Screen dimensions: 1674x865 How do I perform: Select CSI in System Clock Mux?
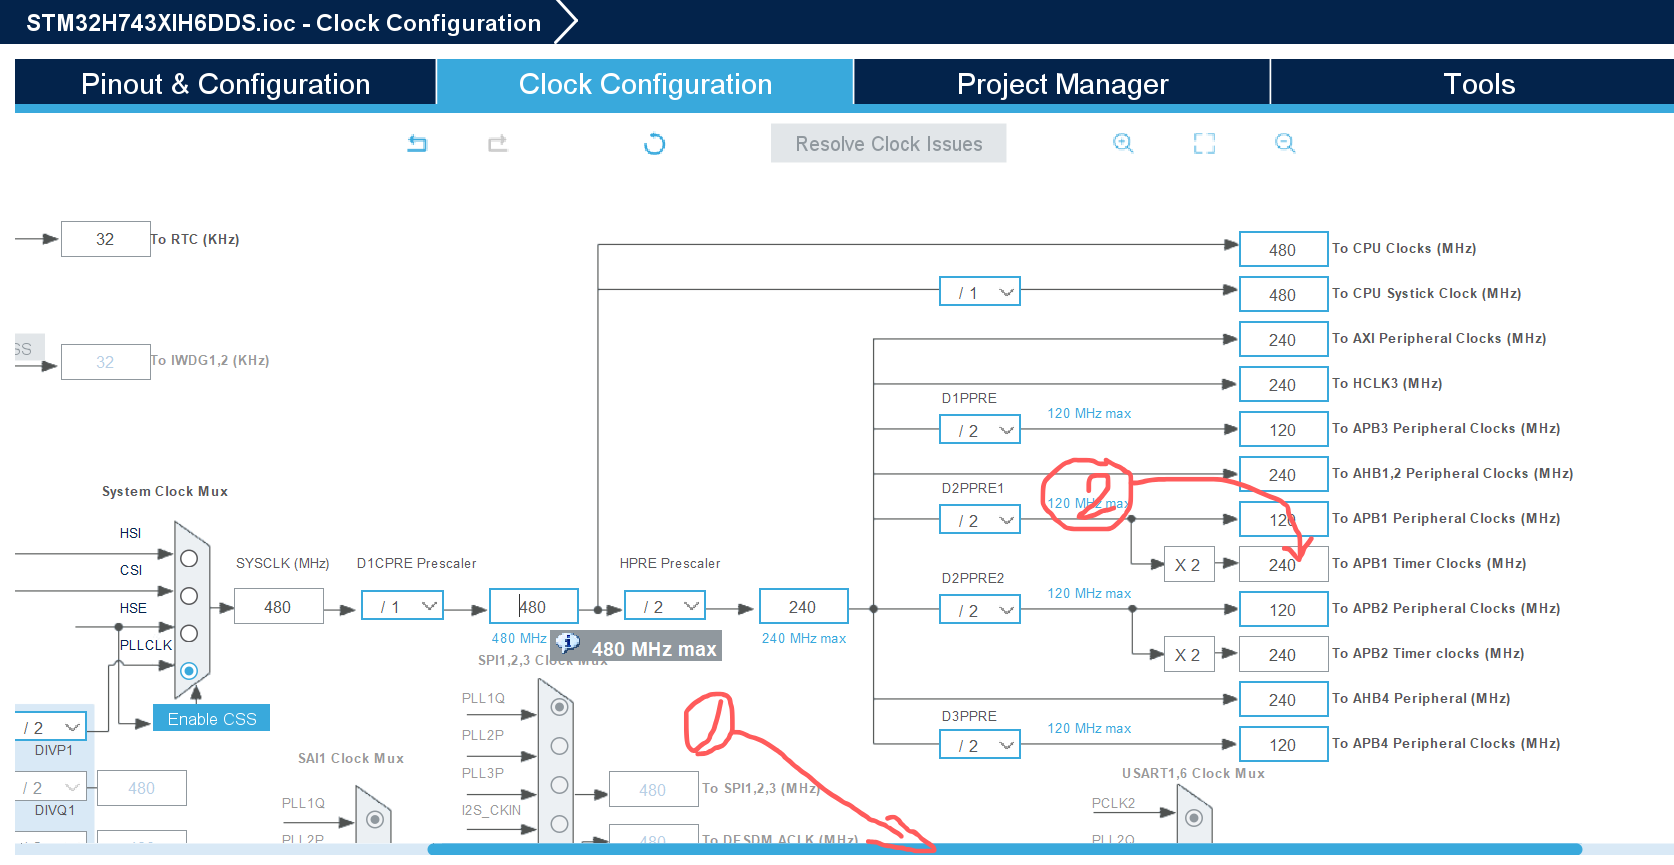click(189, 596)
